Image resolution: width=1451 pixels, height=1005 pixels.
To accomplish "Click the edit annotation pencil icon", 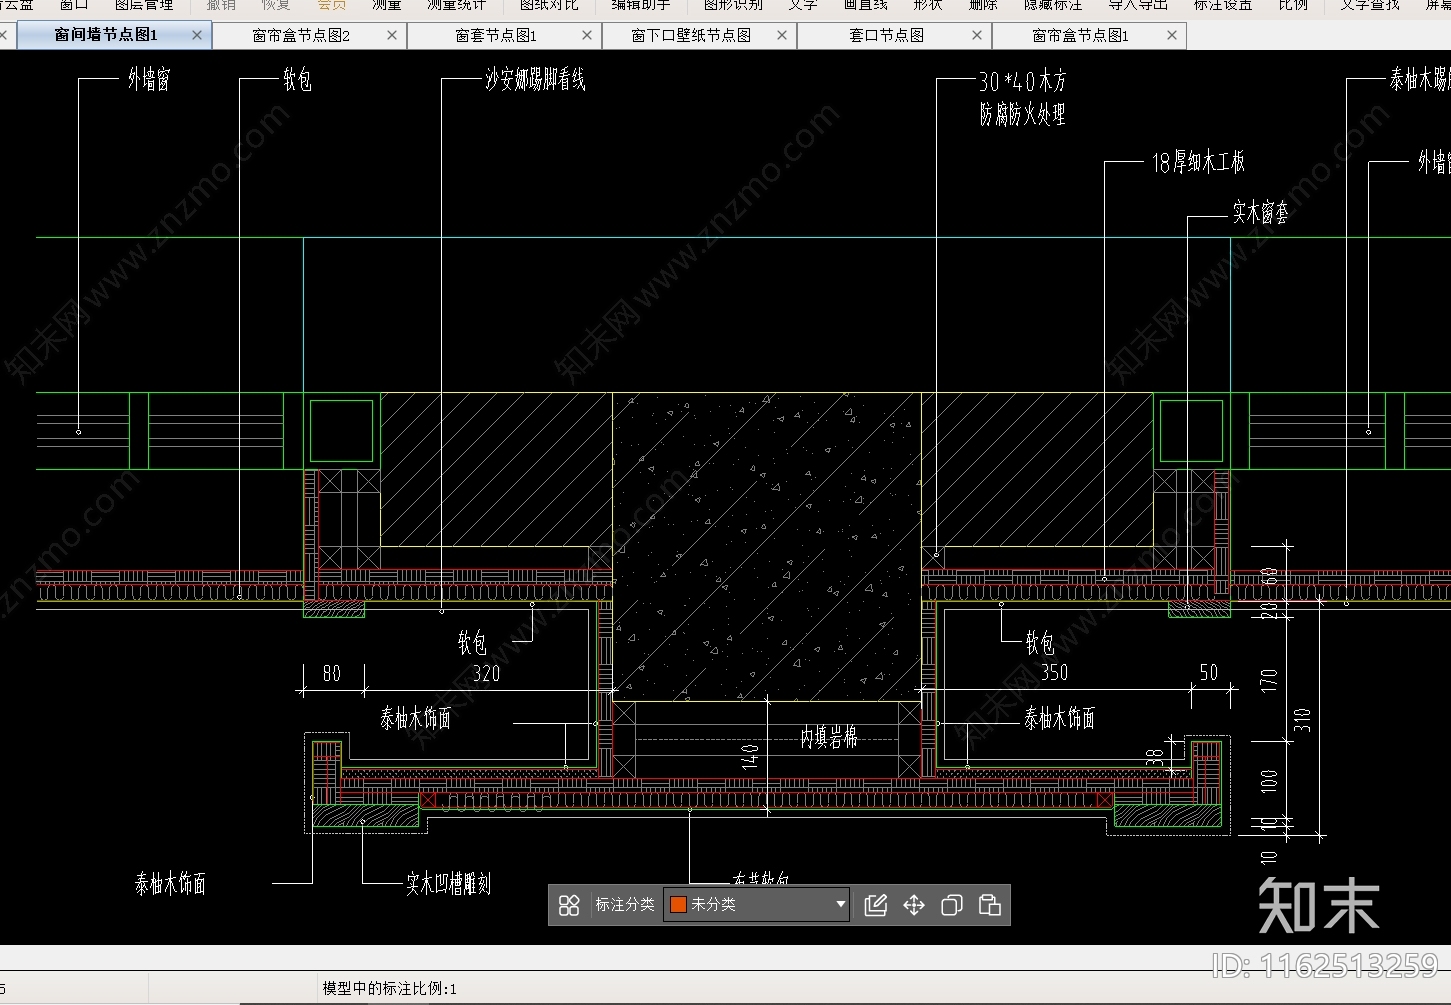I will click(875, 905).
